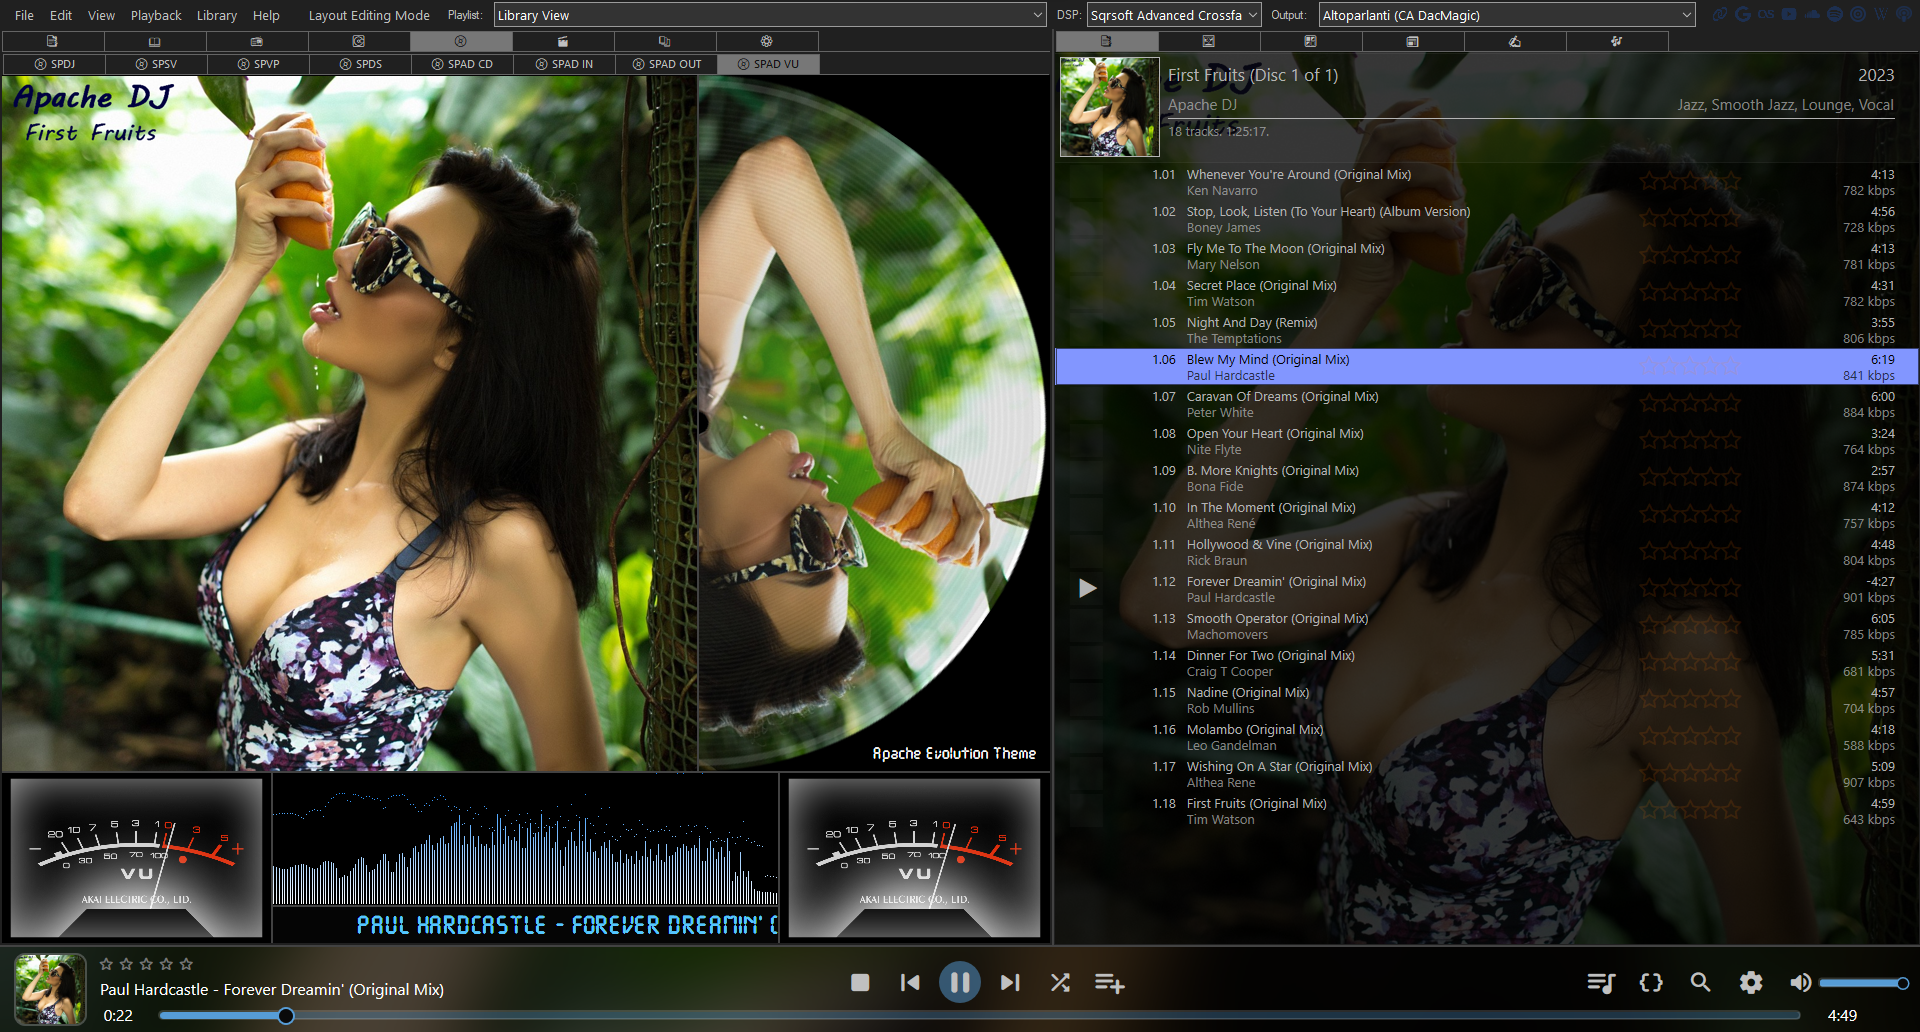Open the Library menu
The height and width of the screenshot is (1032, 1920).
point(216,15)
